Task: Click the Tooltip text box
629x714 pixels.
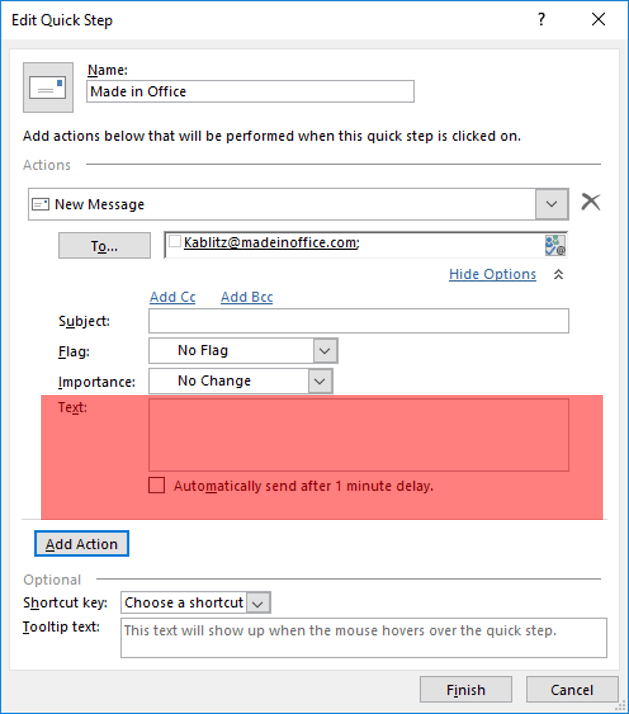Action: tap(363, 638)
